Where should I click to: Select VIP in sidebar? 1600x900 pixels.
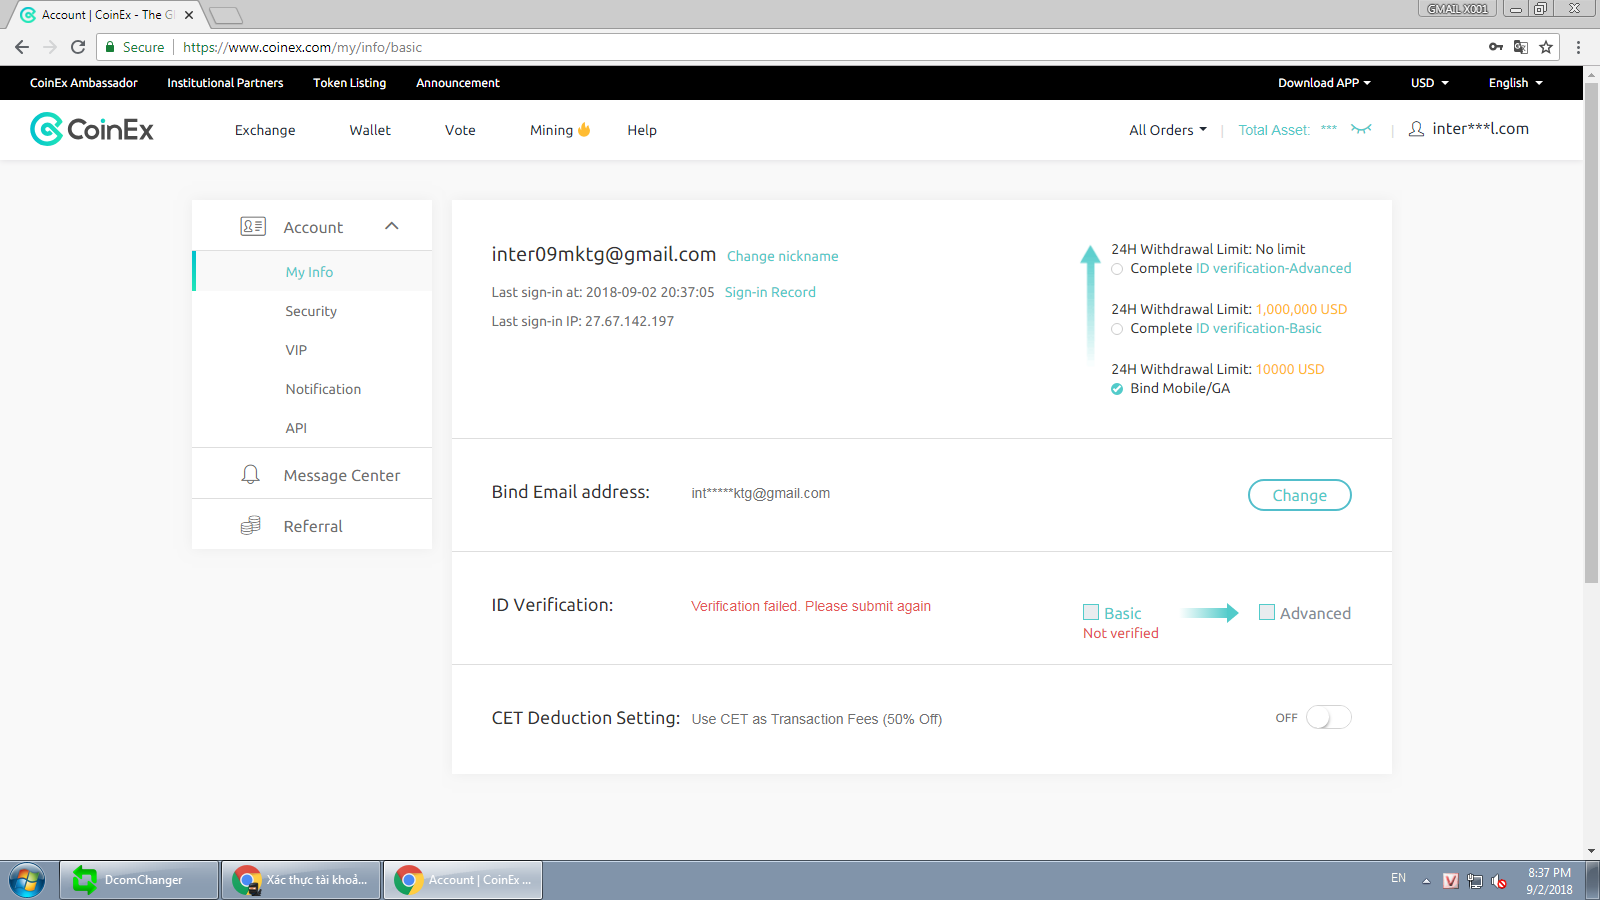[x=296, y=350]
